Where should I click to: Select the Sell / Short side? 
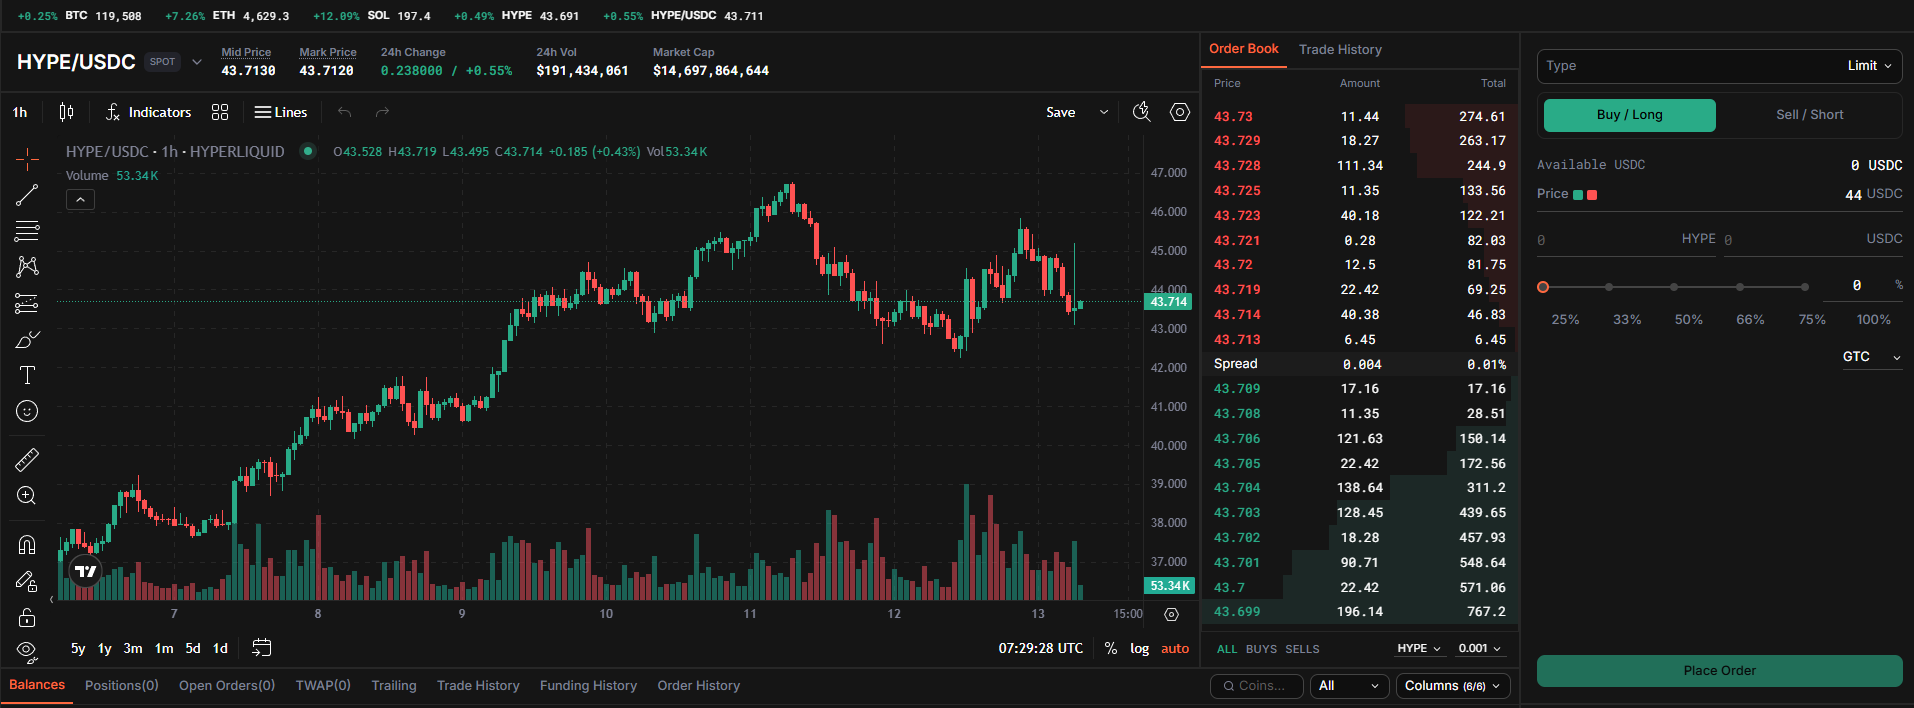click(1809, 115)
